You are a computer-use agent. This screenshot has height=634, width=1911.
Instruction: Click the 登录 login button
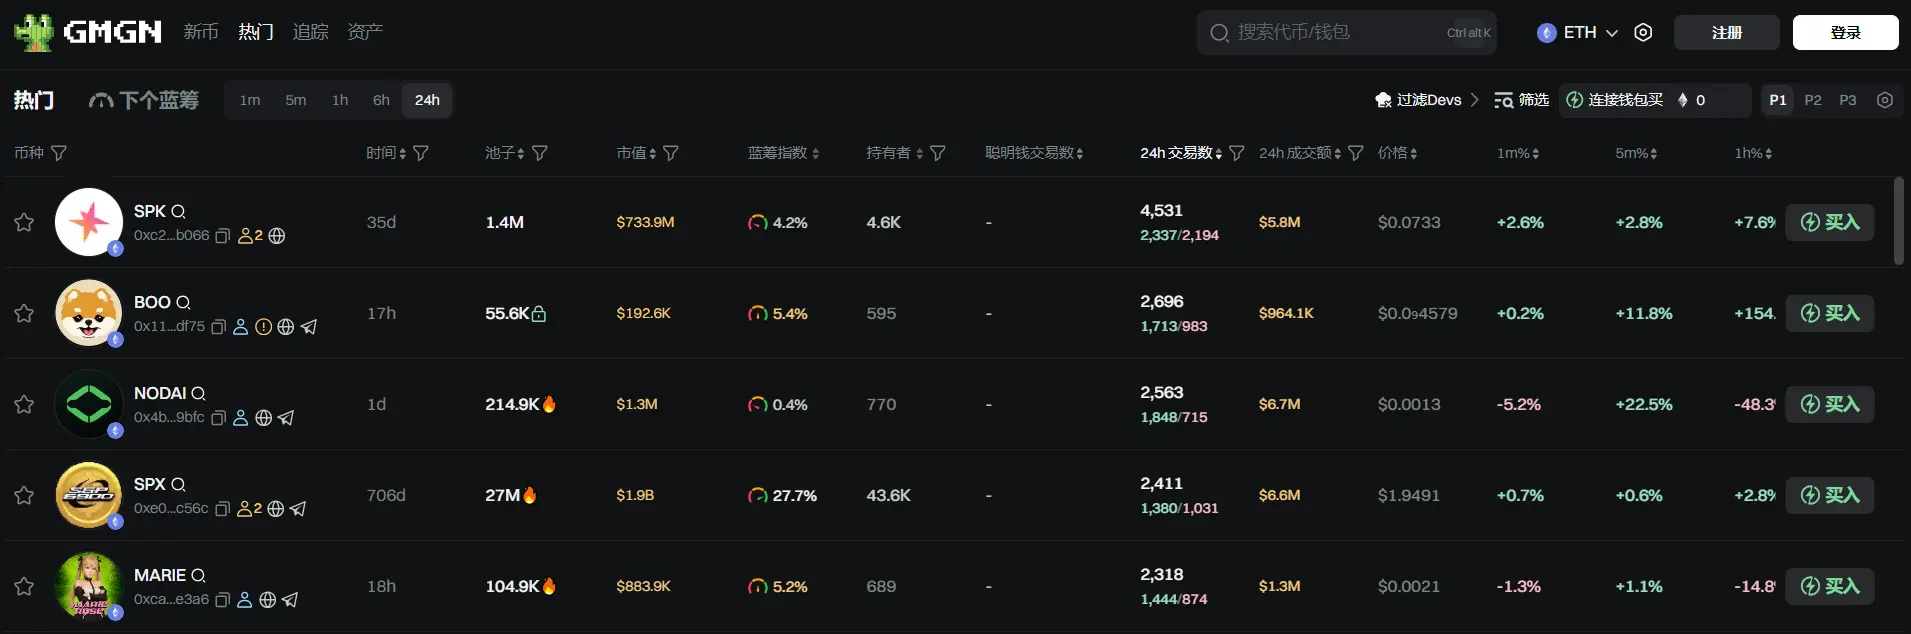[1845, 32]
